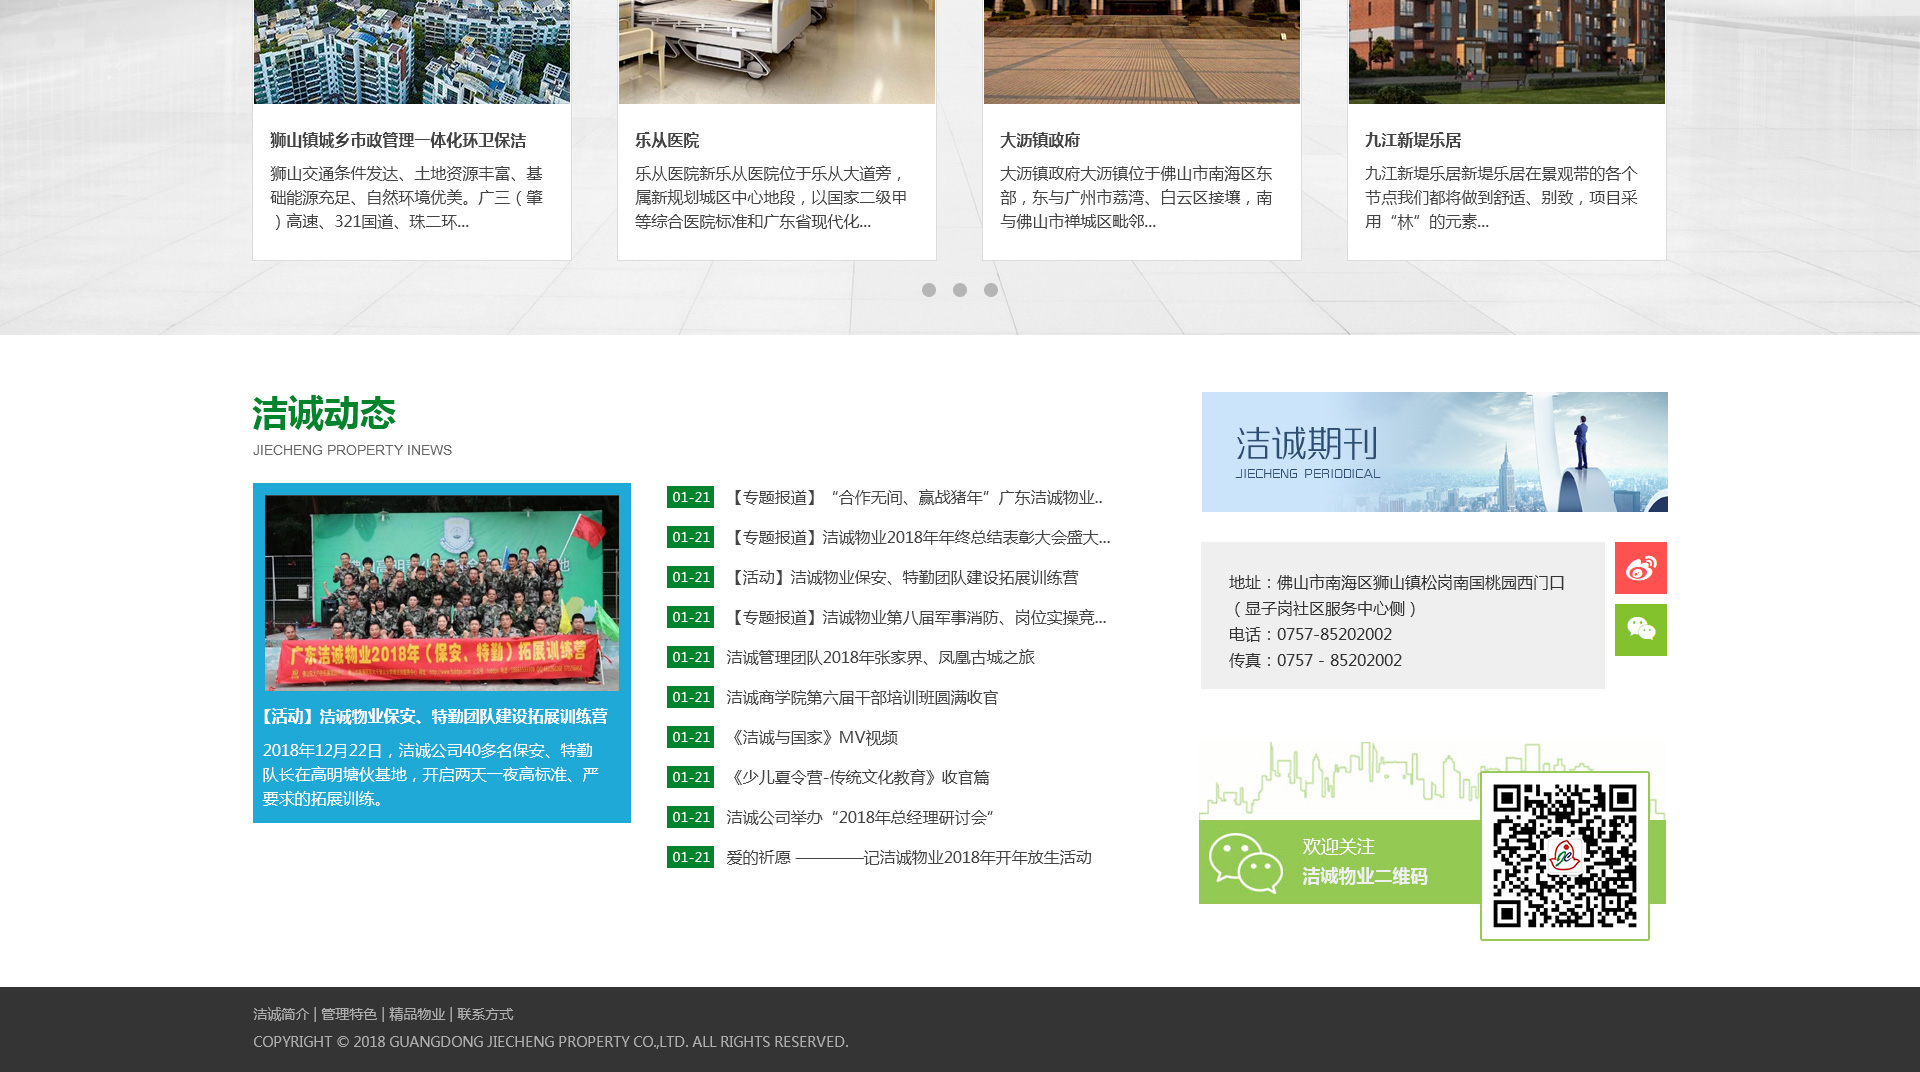Open the 管理特色 footer link
This screenshot has height=1072, width=1920.
pyautogui.click(x=349, y=1014)
